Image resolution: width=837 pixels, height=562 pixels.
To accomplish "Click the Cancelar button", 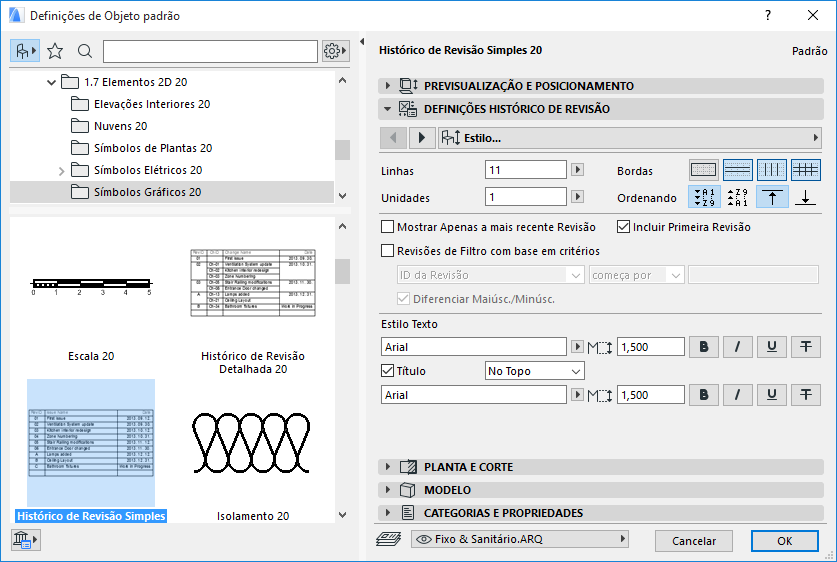I will (694, 541).
